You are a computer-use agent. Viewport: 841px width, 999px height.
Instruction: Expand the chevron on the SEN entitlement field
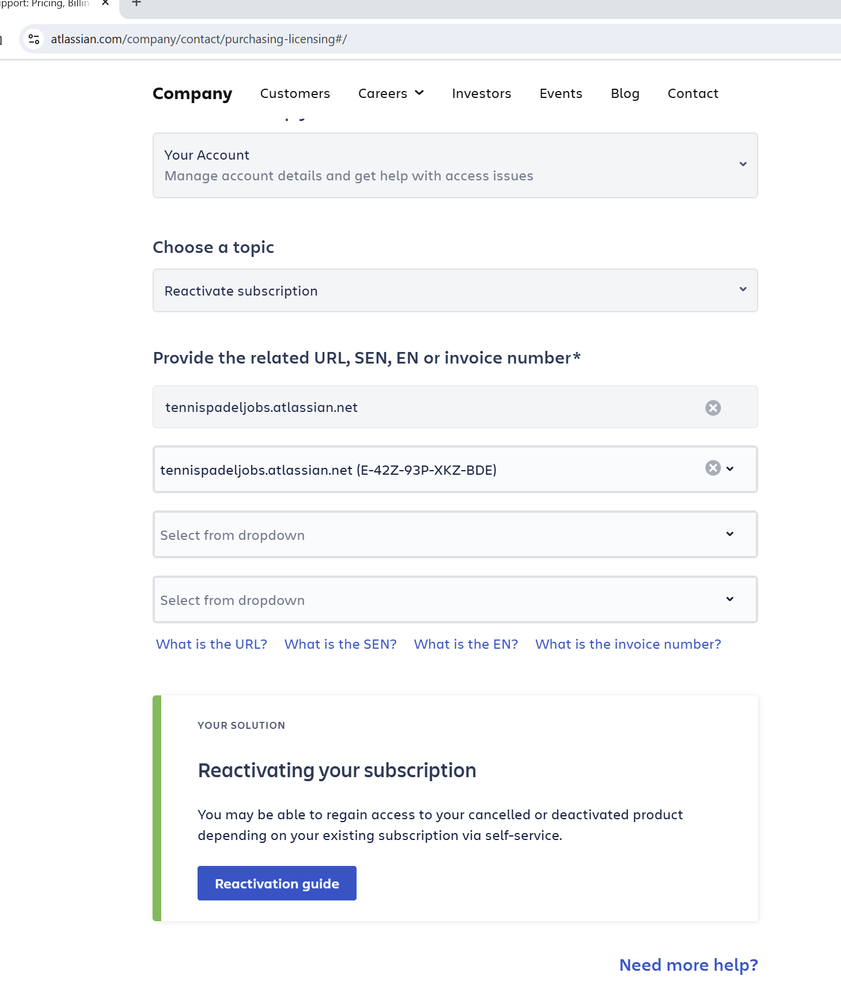click(731, 468)
